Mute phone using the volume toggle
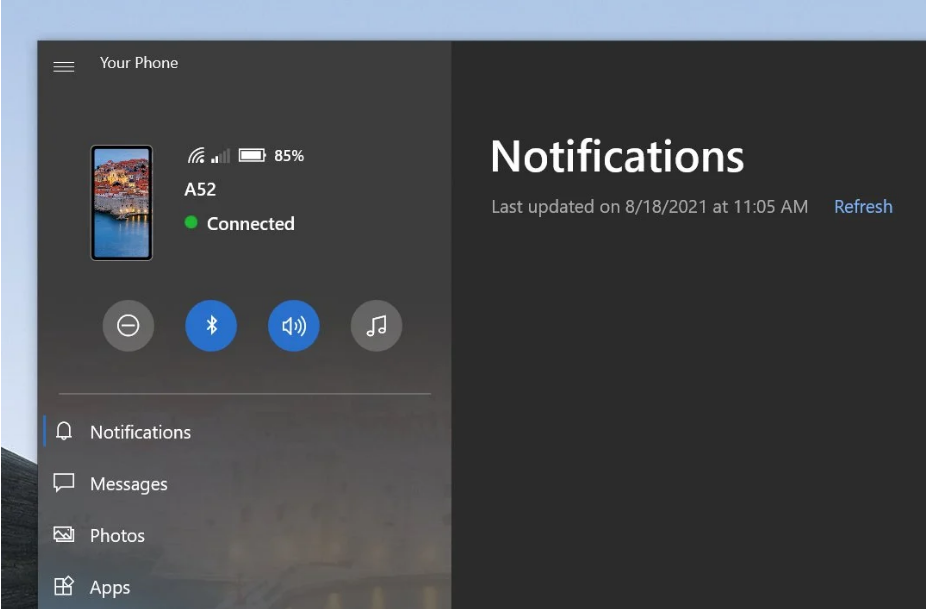 294,326
